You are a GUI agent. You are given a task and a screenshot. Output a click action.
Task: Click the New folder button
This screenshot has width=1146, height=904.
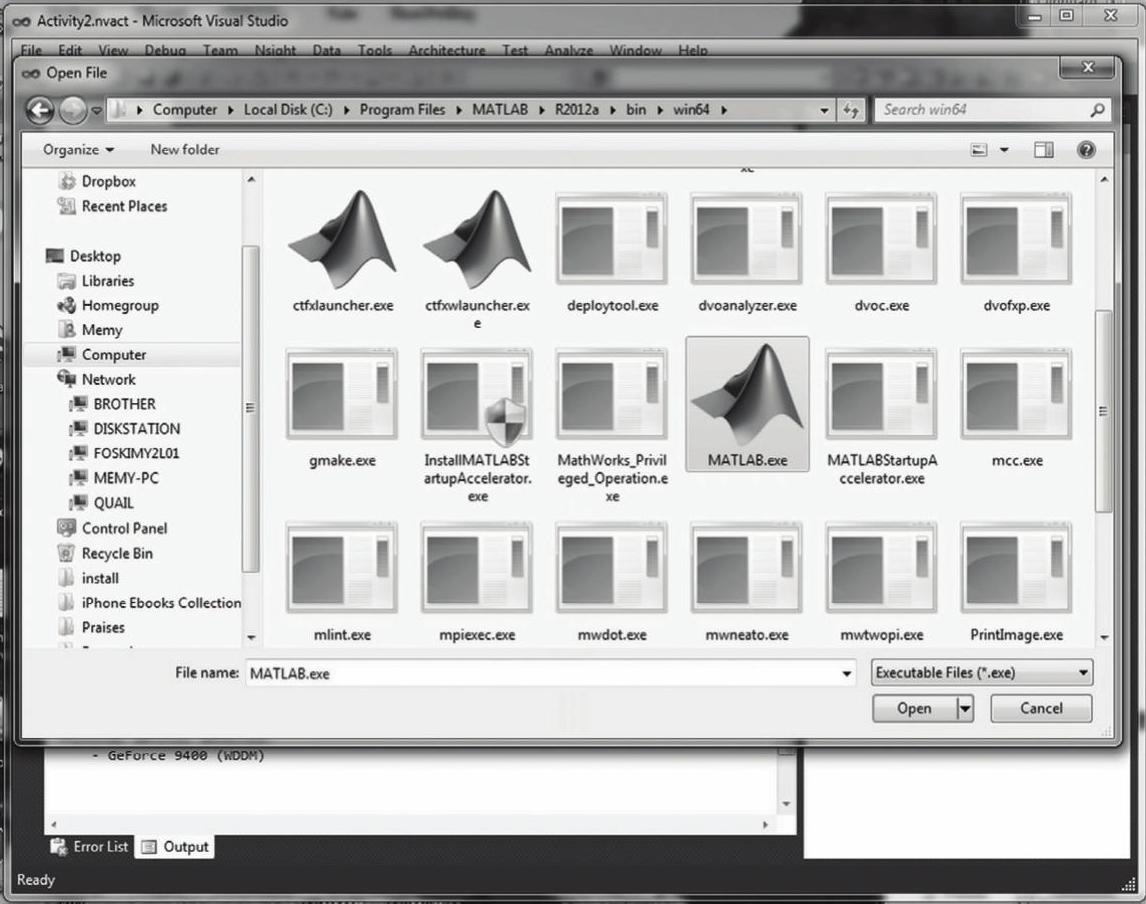coord(185,150)
